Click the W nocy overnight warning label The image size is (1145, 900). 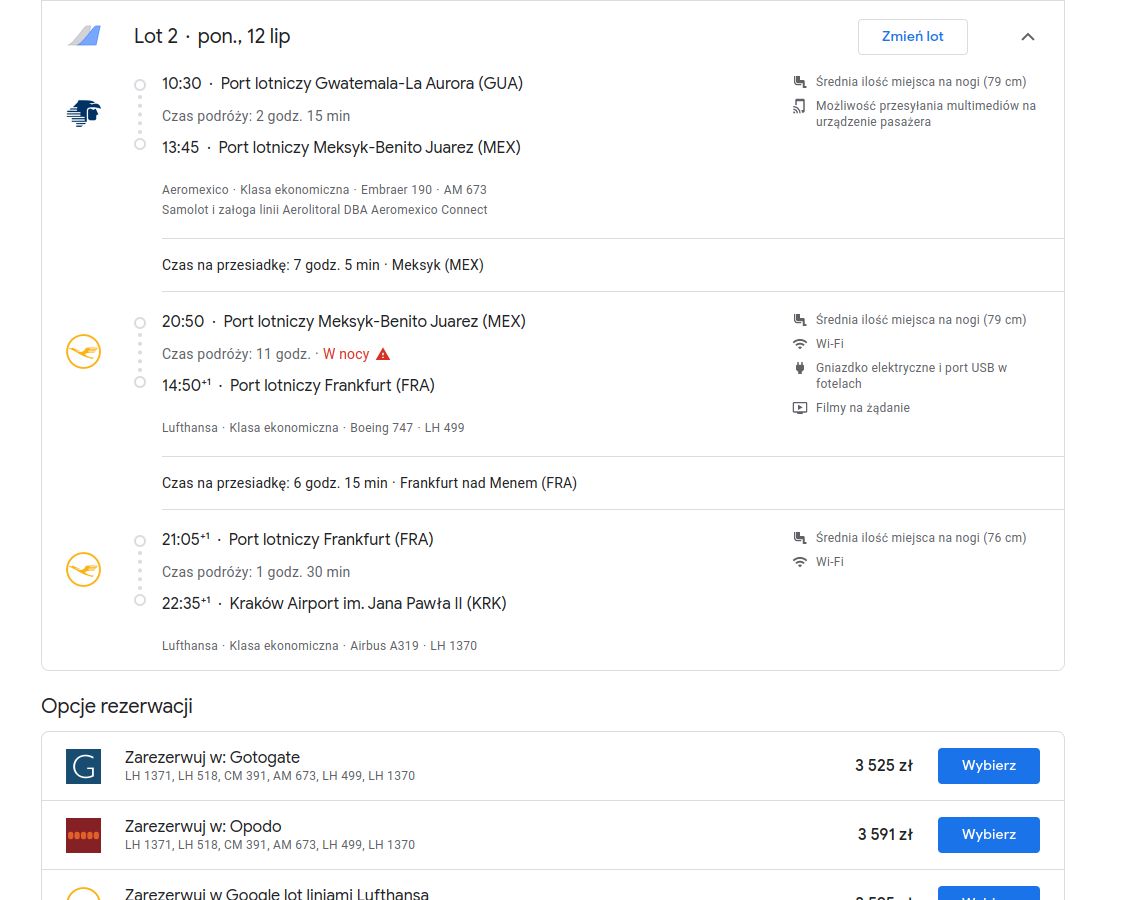(x=346, y=354)
